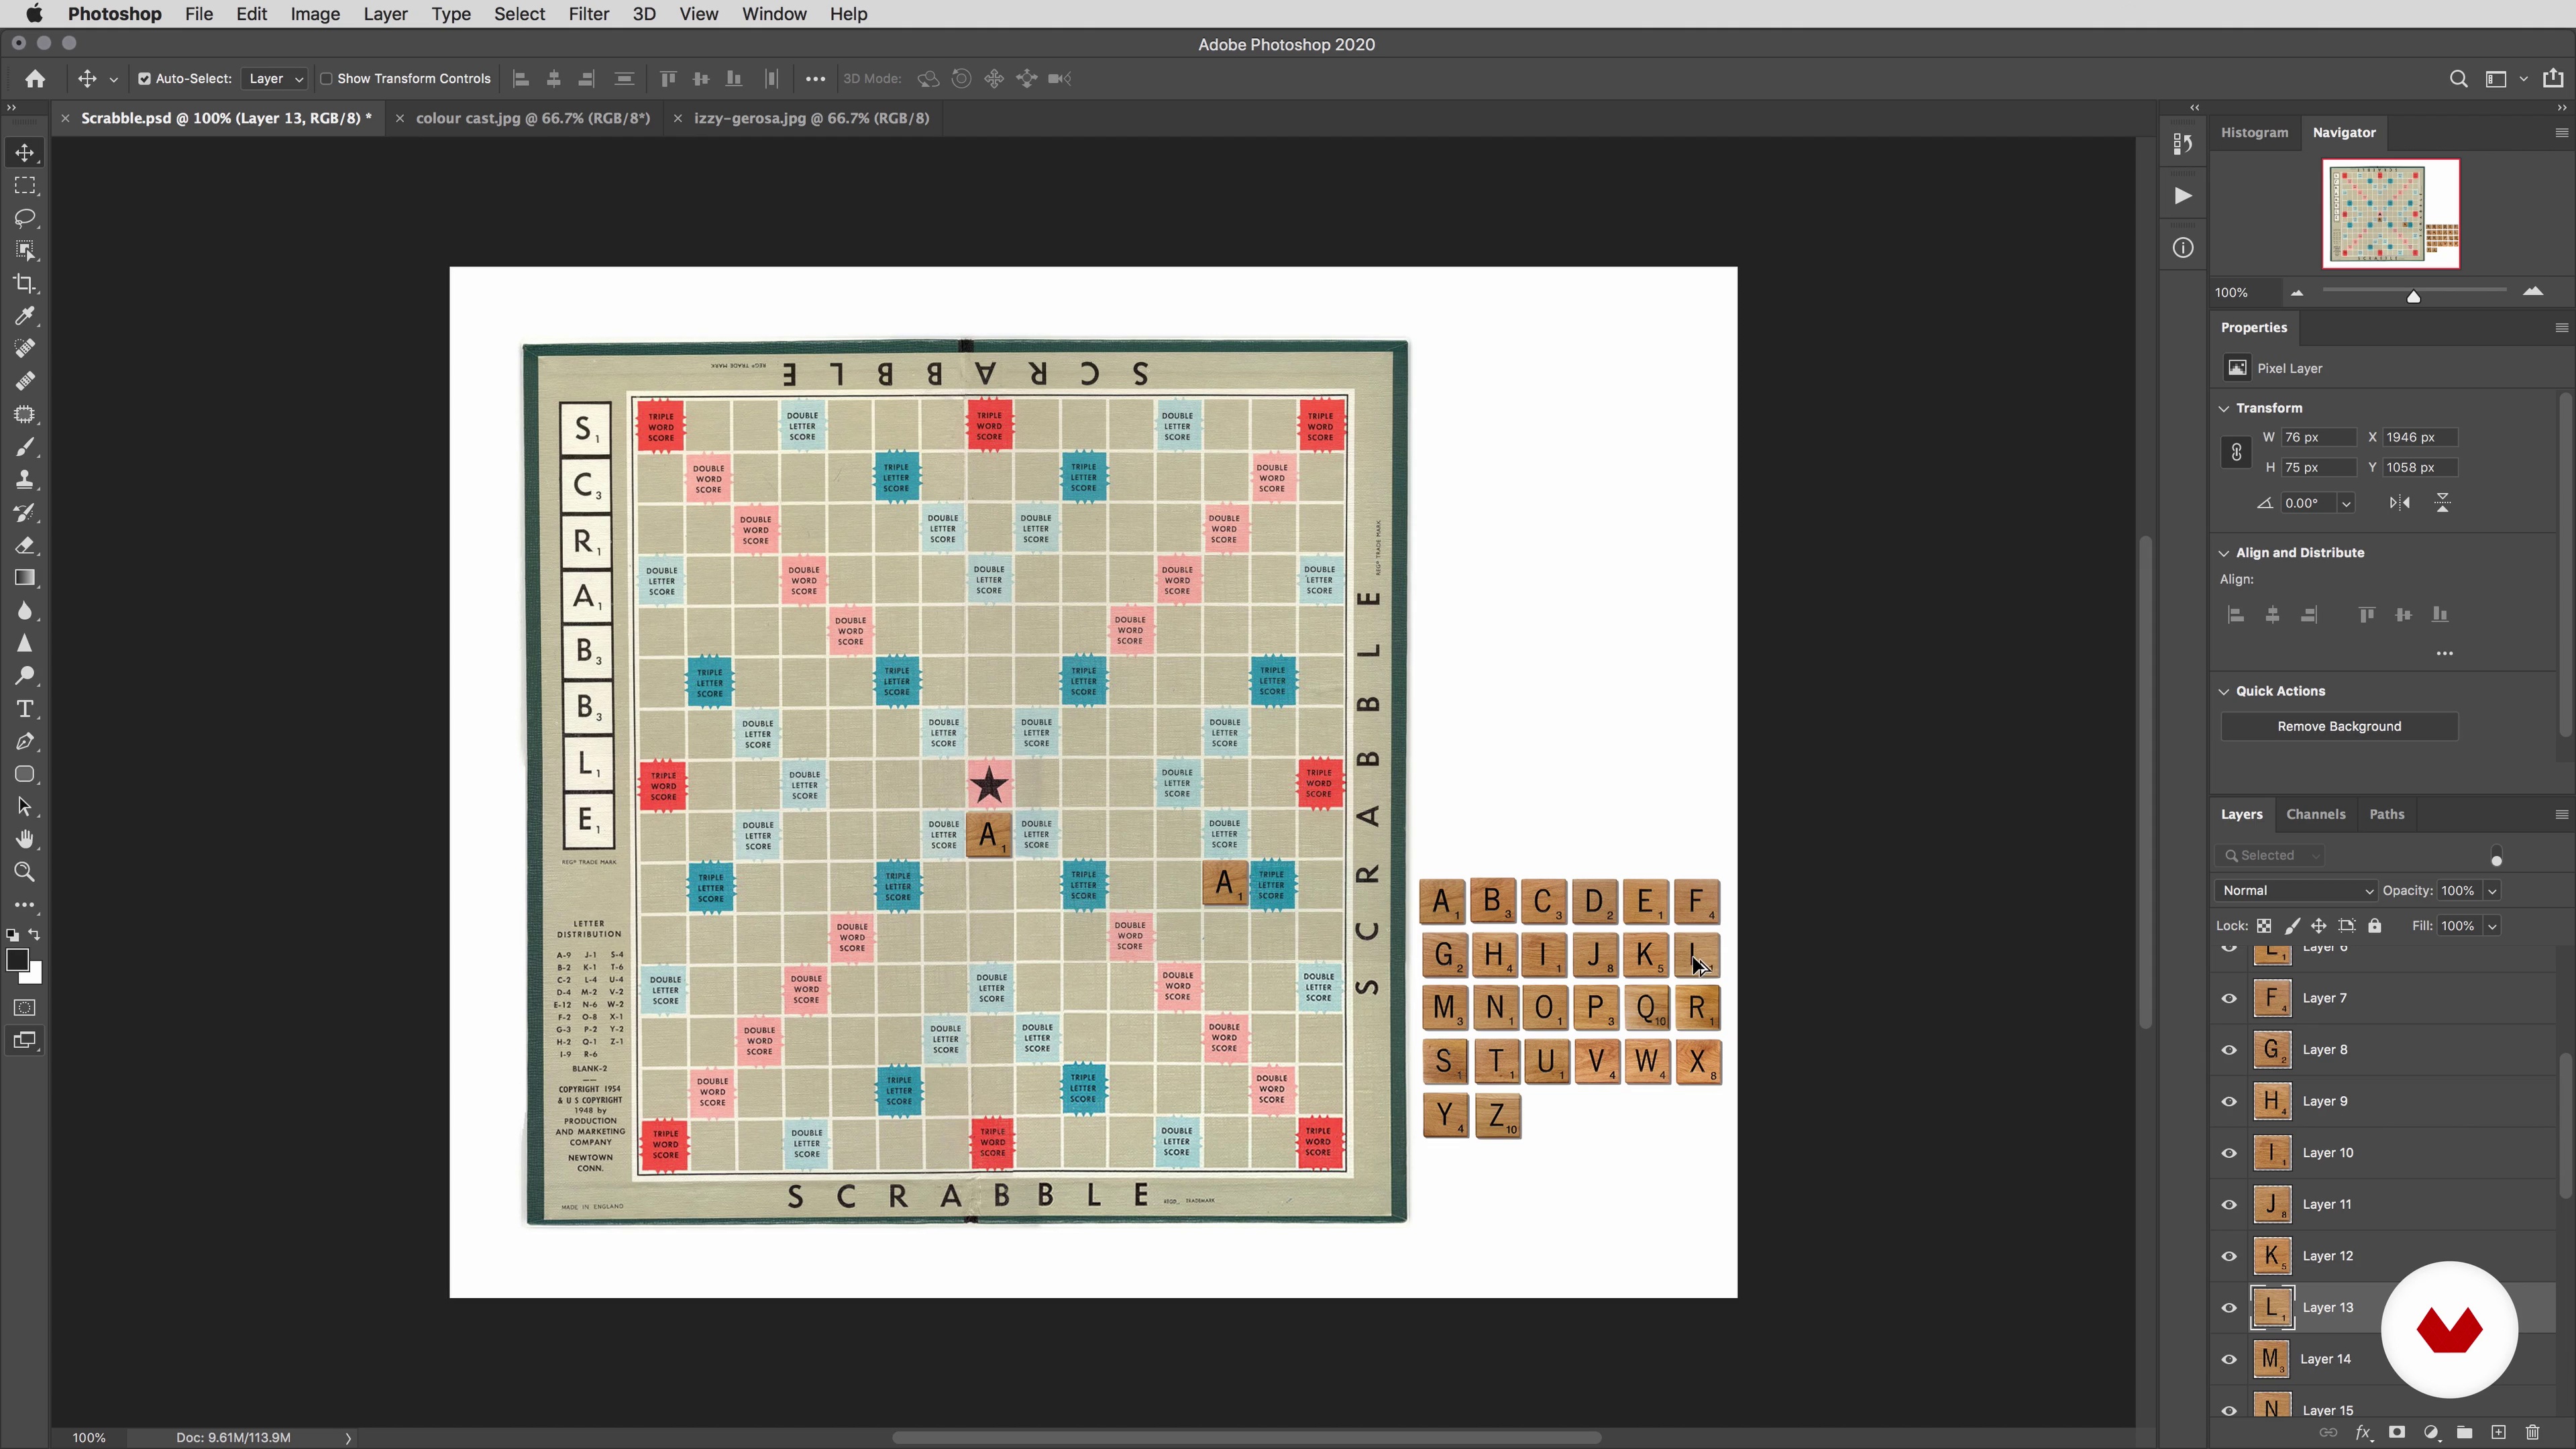The height and width of the screenshot is (1449, 2576).
Task: Hide Layer 9 visibility eye
Action: click(2229, 1101)
